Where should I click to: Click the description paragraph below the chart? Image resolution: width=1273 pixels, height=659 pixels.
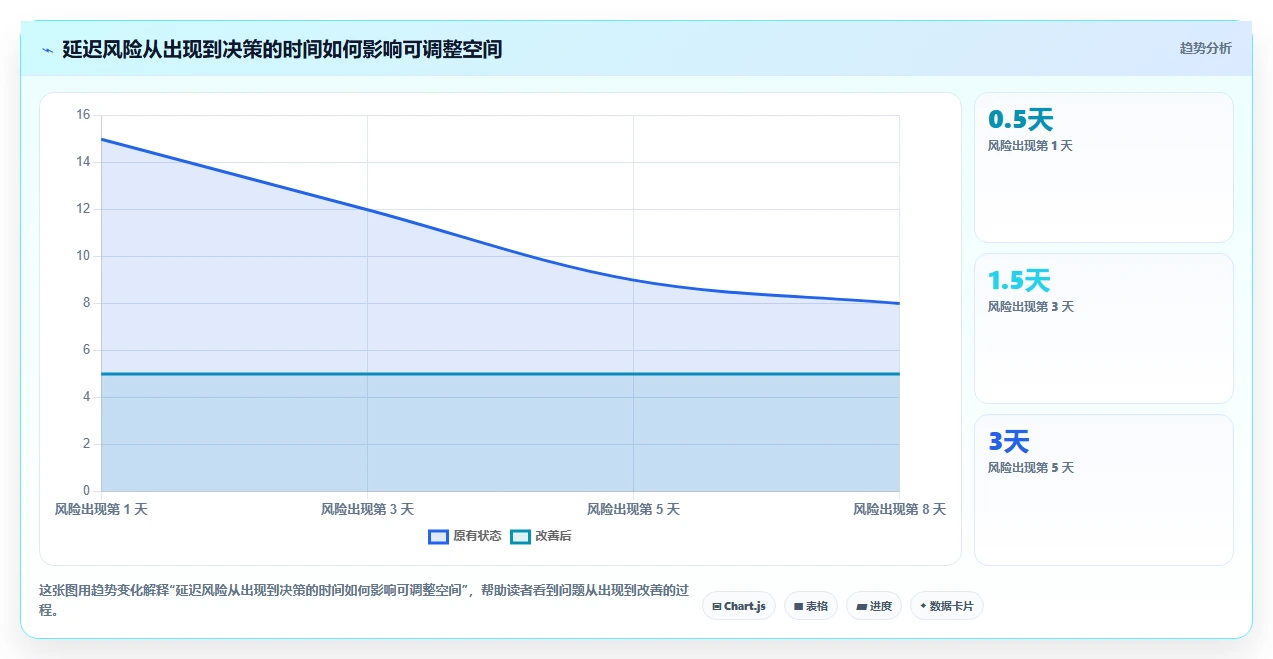coord(364,600)
